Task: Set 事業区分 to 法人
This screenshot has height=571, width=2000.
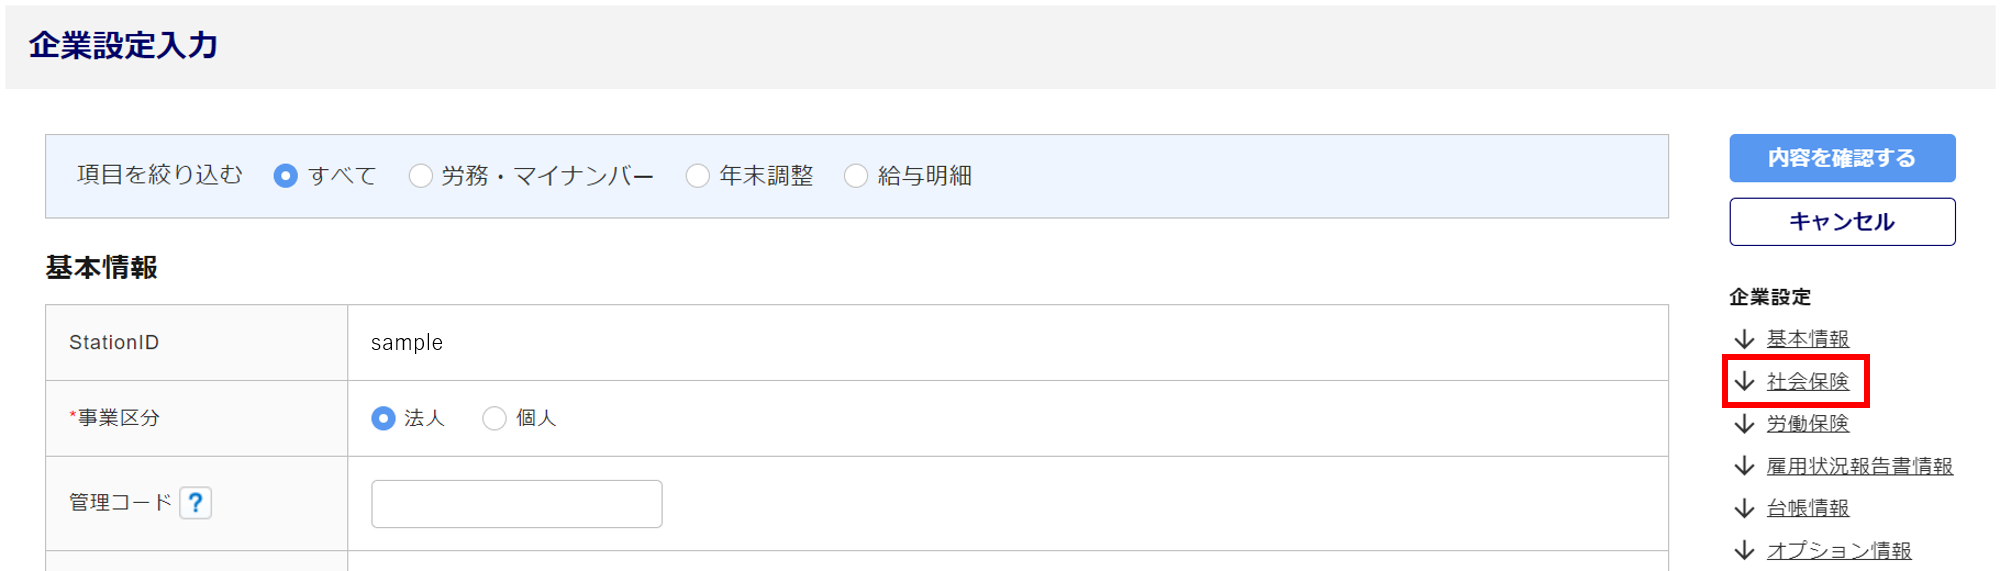Action: click(383, 418)
